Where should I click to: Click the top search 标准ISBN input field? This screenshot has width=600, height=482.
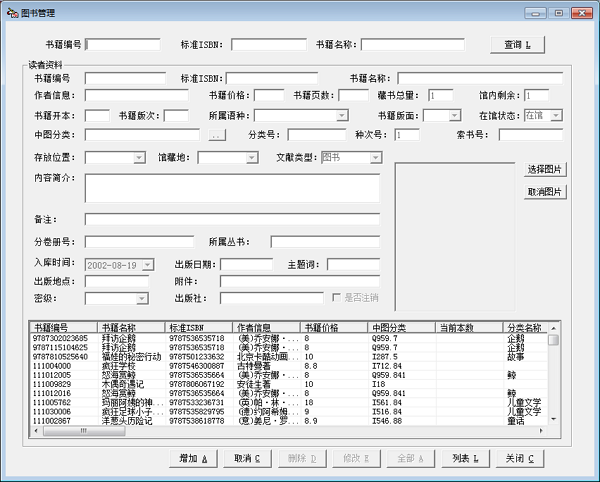pyautogui.click(x=269, y=45)
